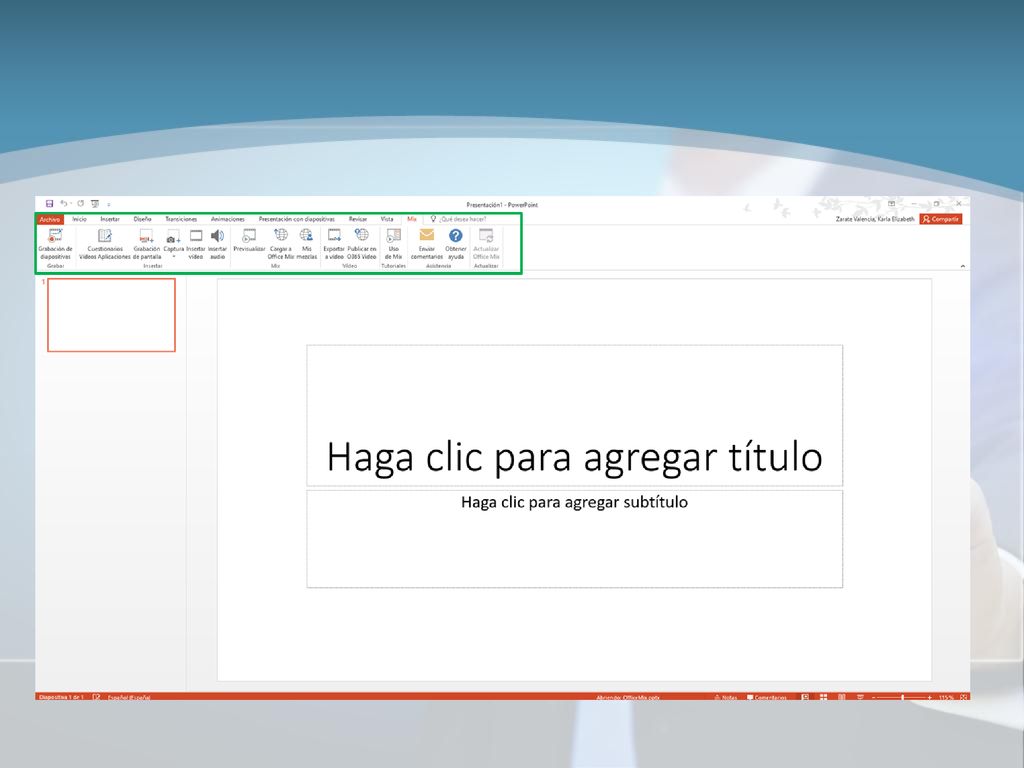
Task: Open Uso de Mix tutorials
Action: coord(393,244)
